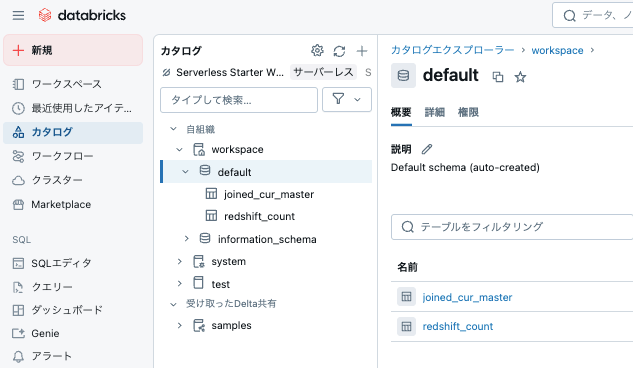This screenshot has width=633, height=368.
Task: Expand the information_schema node
Action: tap(187, 239)
